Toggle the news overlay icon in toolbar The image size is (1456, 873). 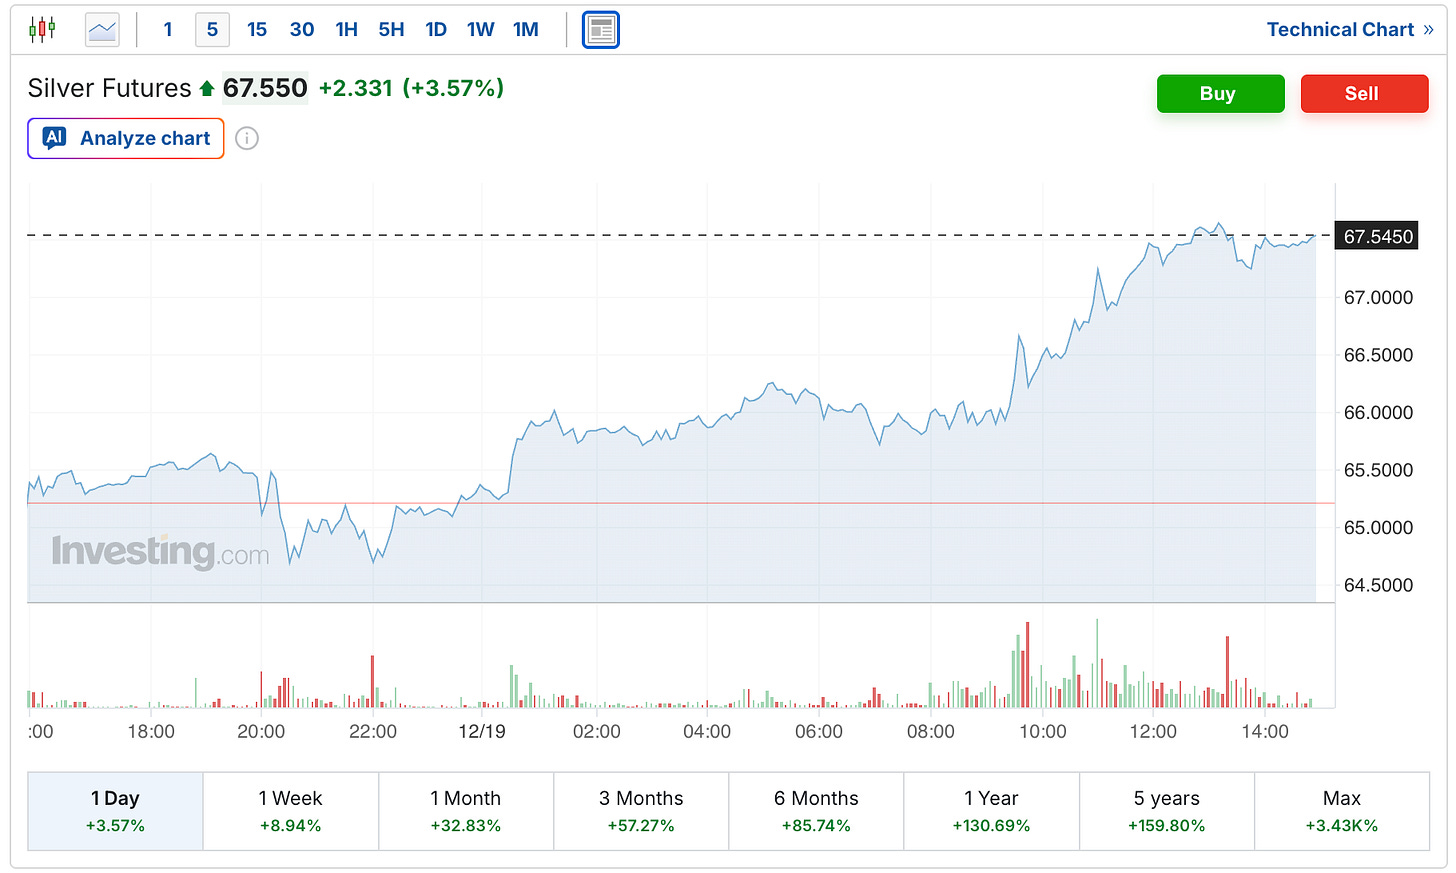pos(601,30)
